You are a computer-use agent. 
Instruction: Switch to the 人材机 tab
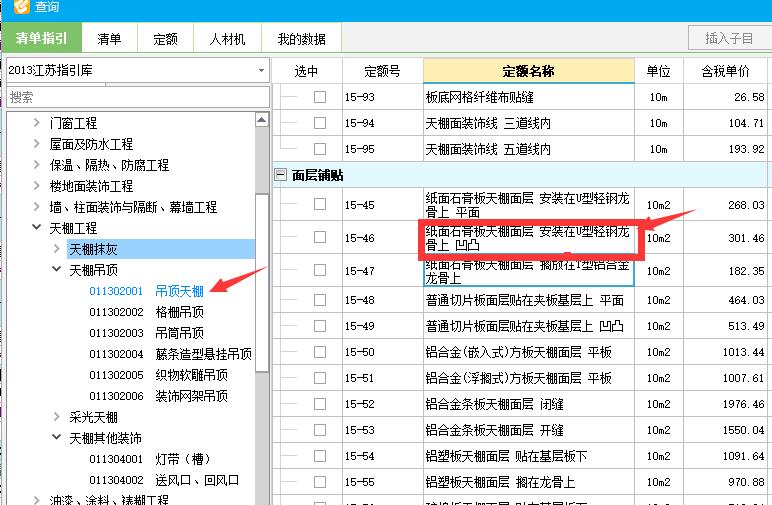point(227,38)
